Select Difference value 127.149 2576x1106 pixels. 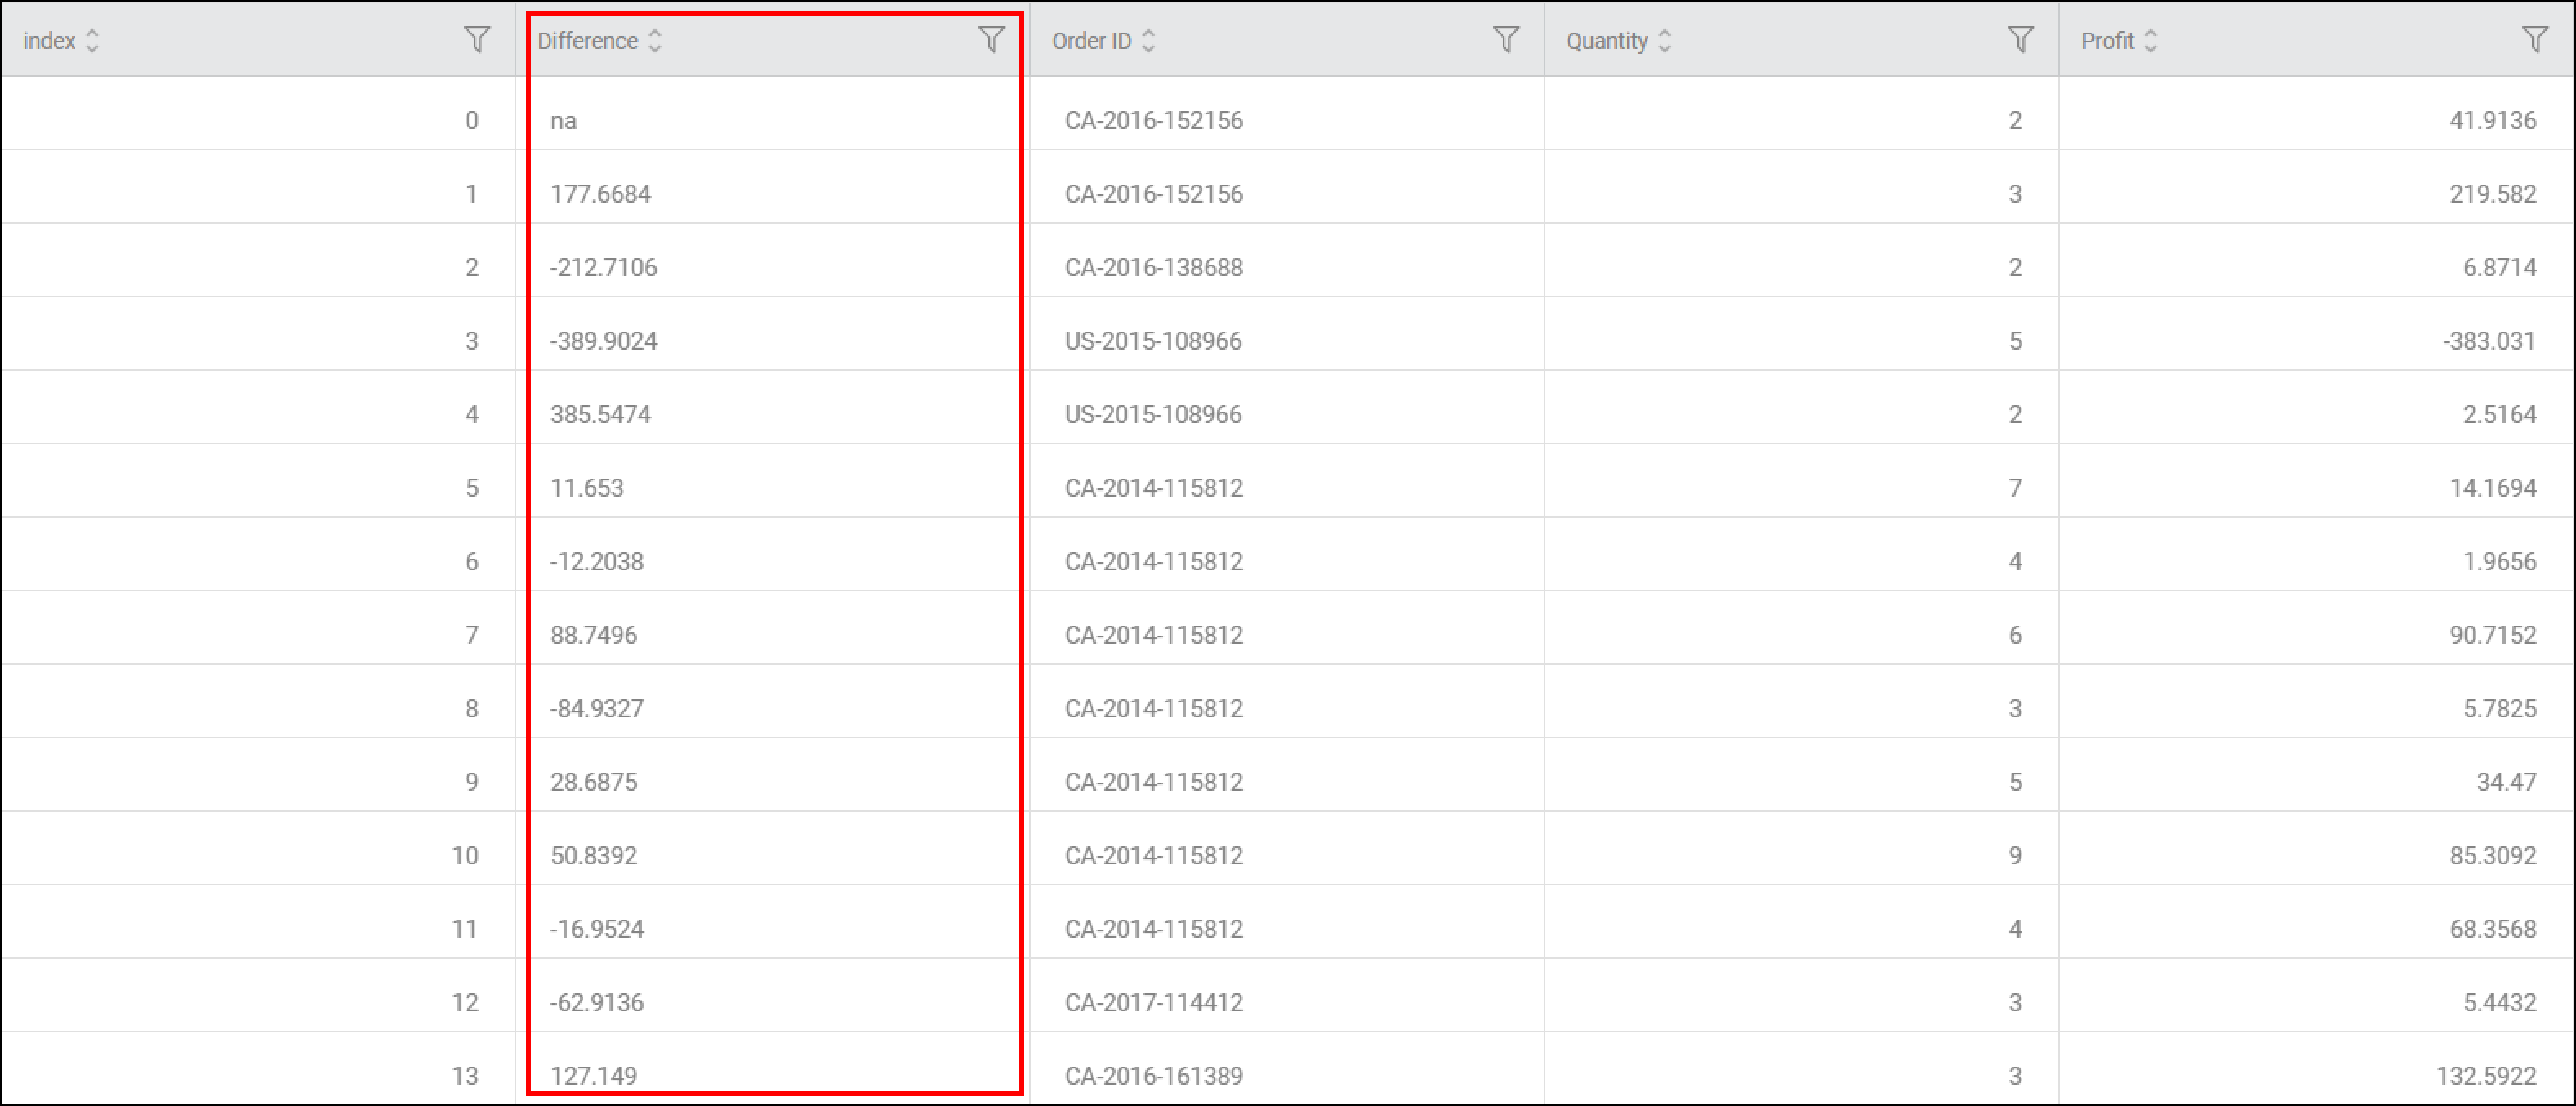[x=594, y=1076]
